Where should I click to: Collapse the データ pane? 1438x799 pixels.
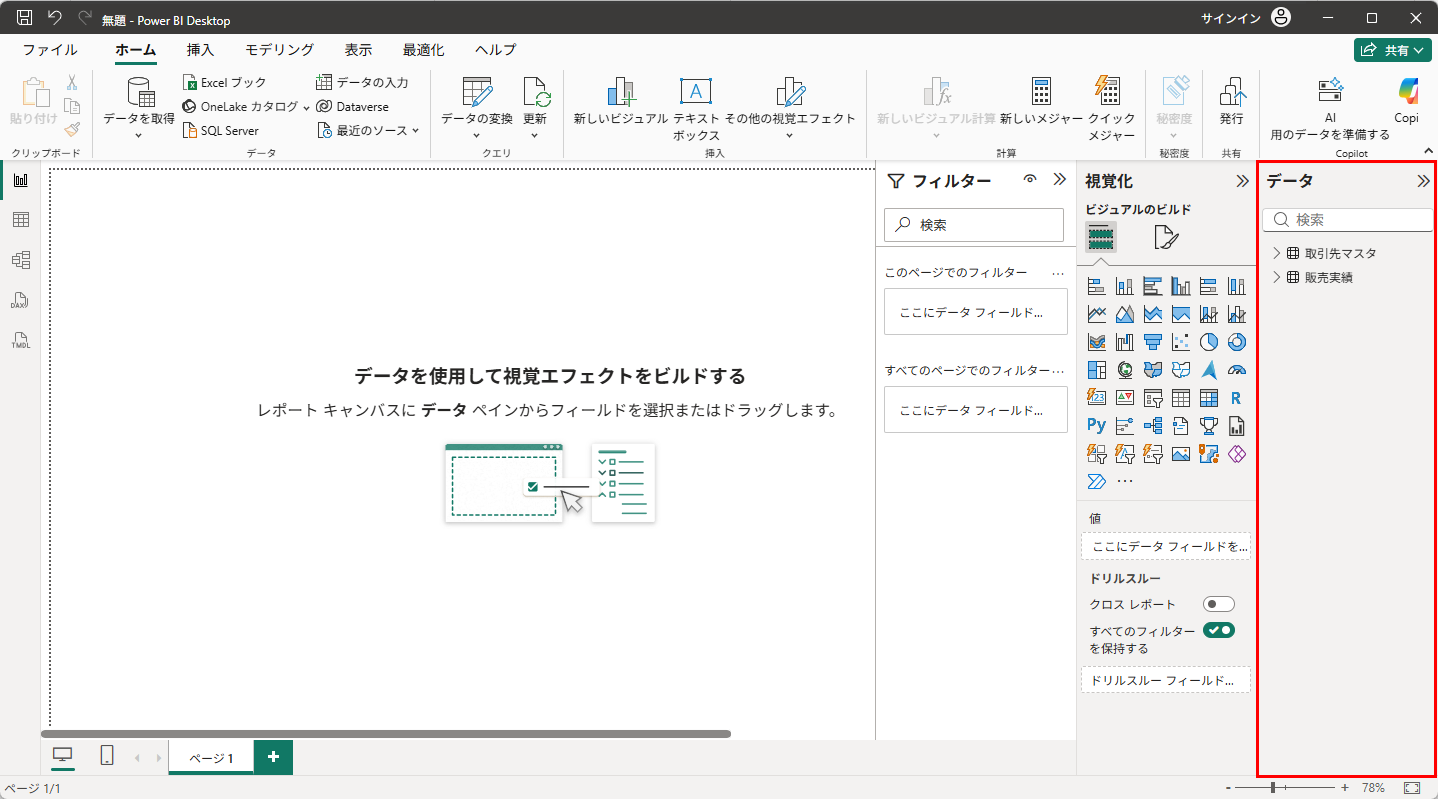[x=1423, y=181]
